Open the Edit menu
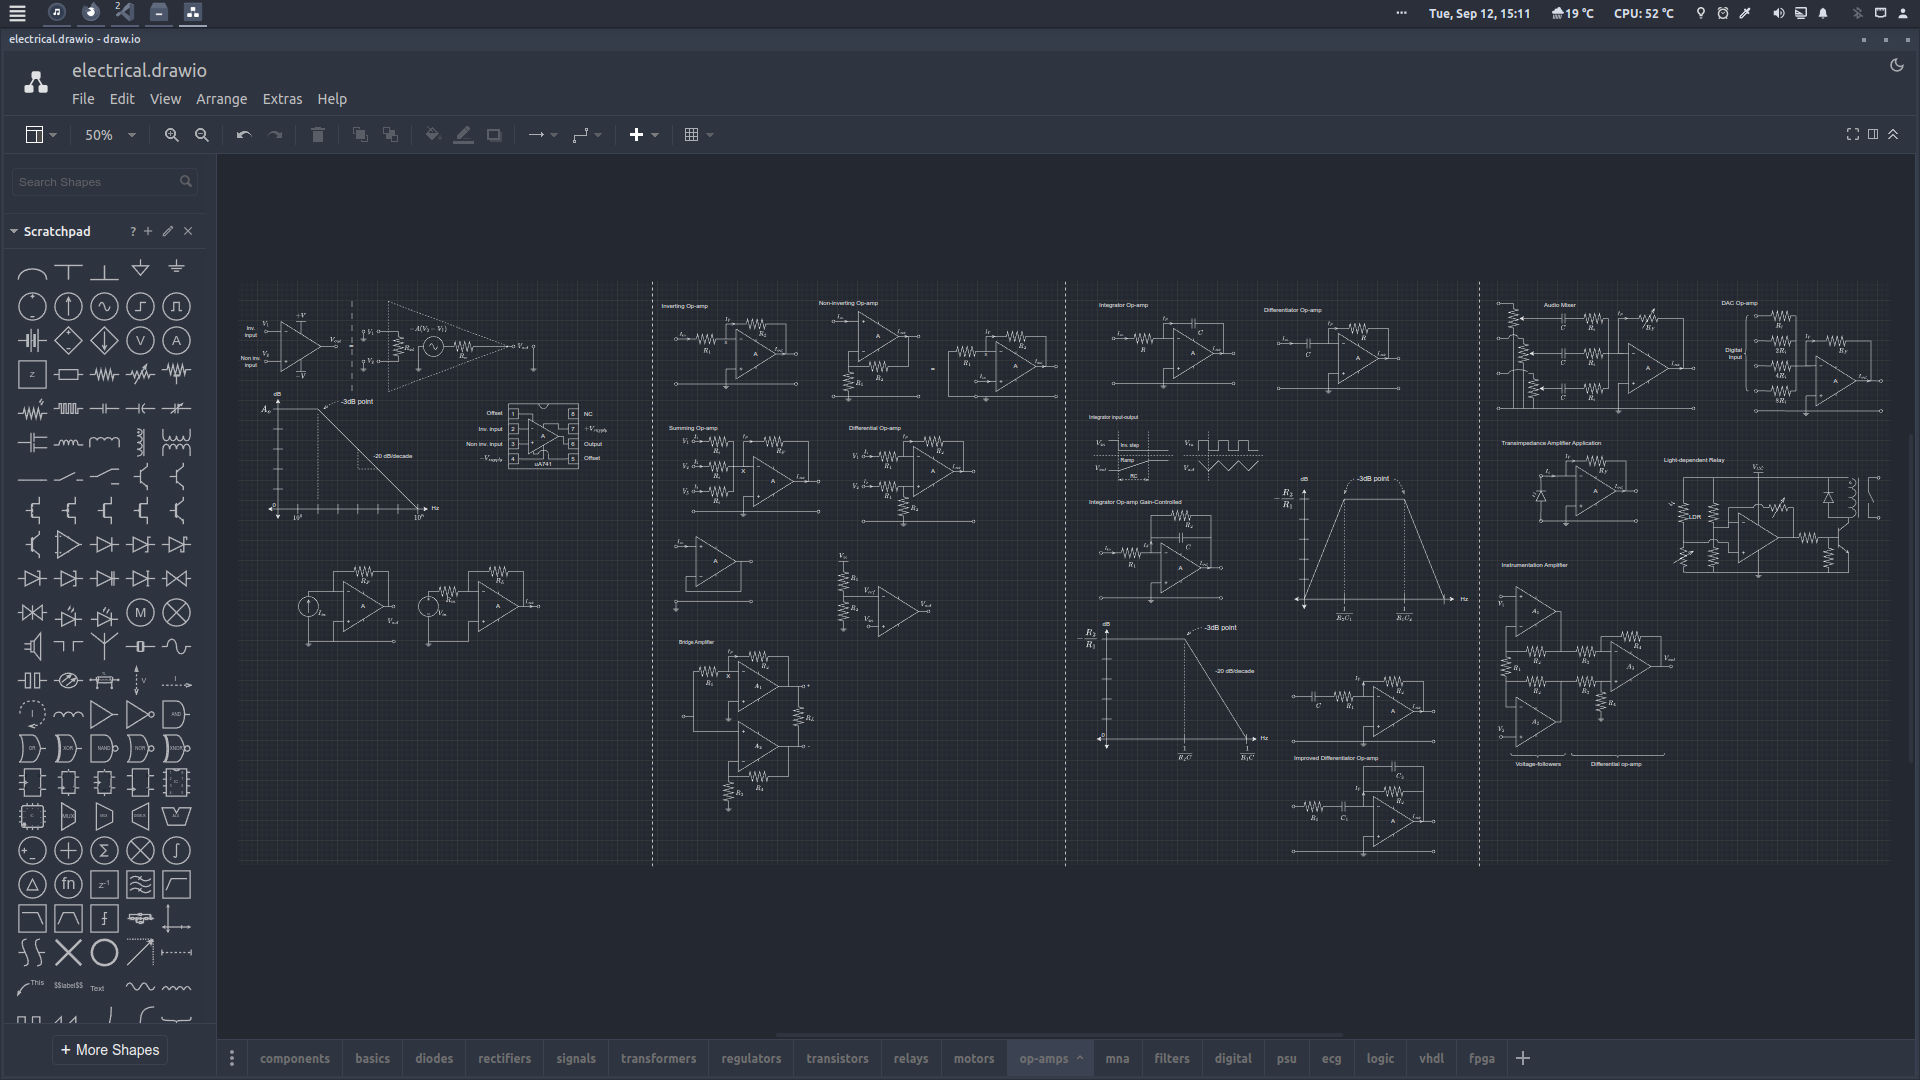The height and width of the screenshot is (1080, 1920). coord(122,99)
